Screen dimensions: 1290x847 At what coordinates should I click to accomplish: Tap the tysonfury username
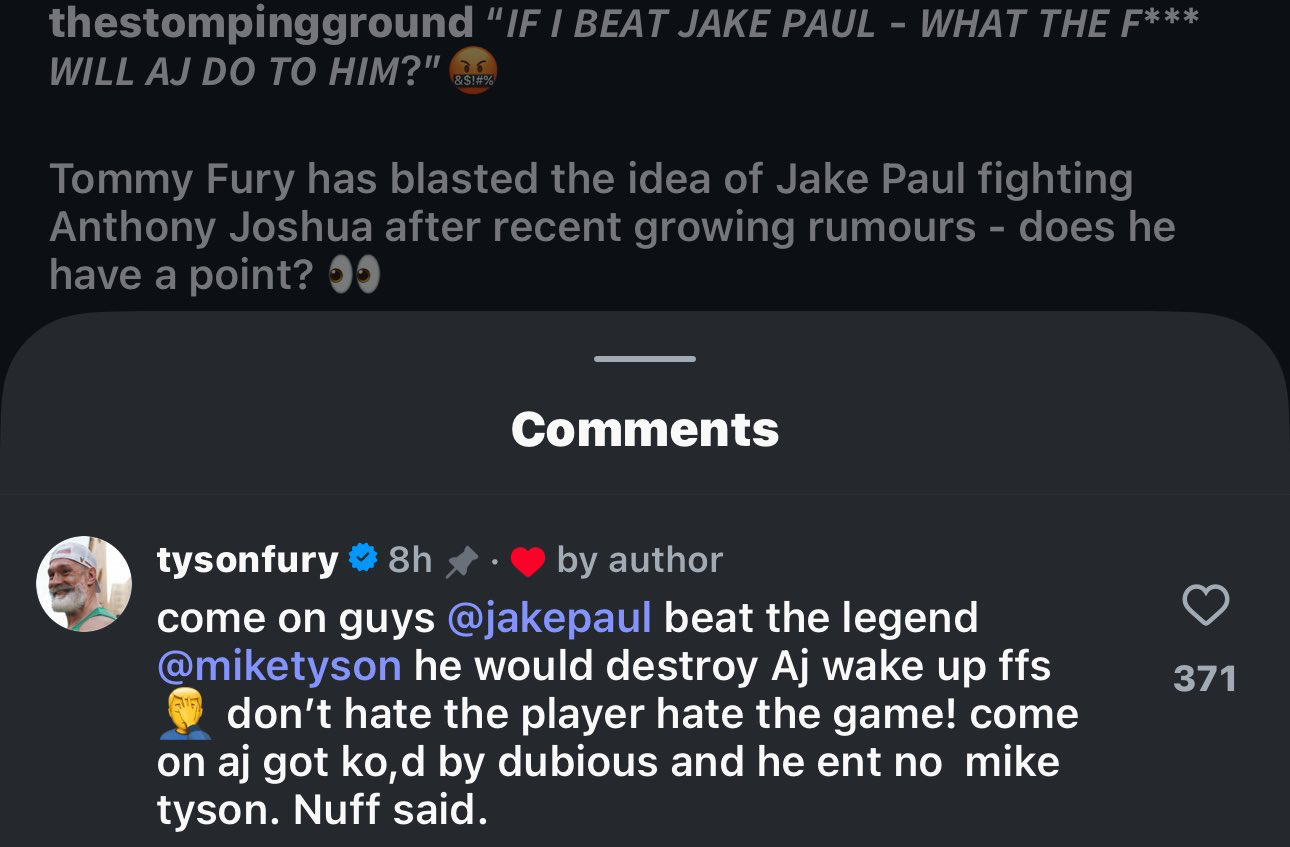(x=247, y=560)
